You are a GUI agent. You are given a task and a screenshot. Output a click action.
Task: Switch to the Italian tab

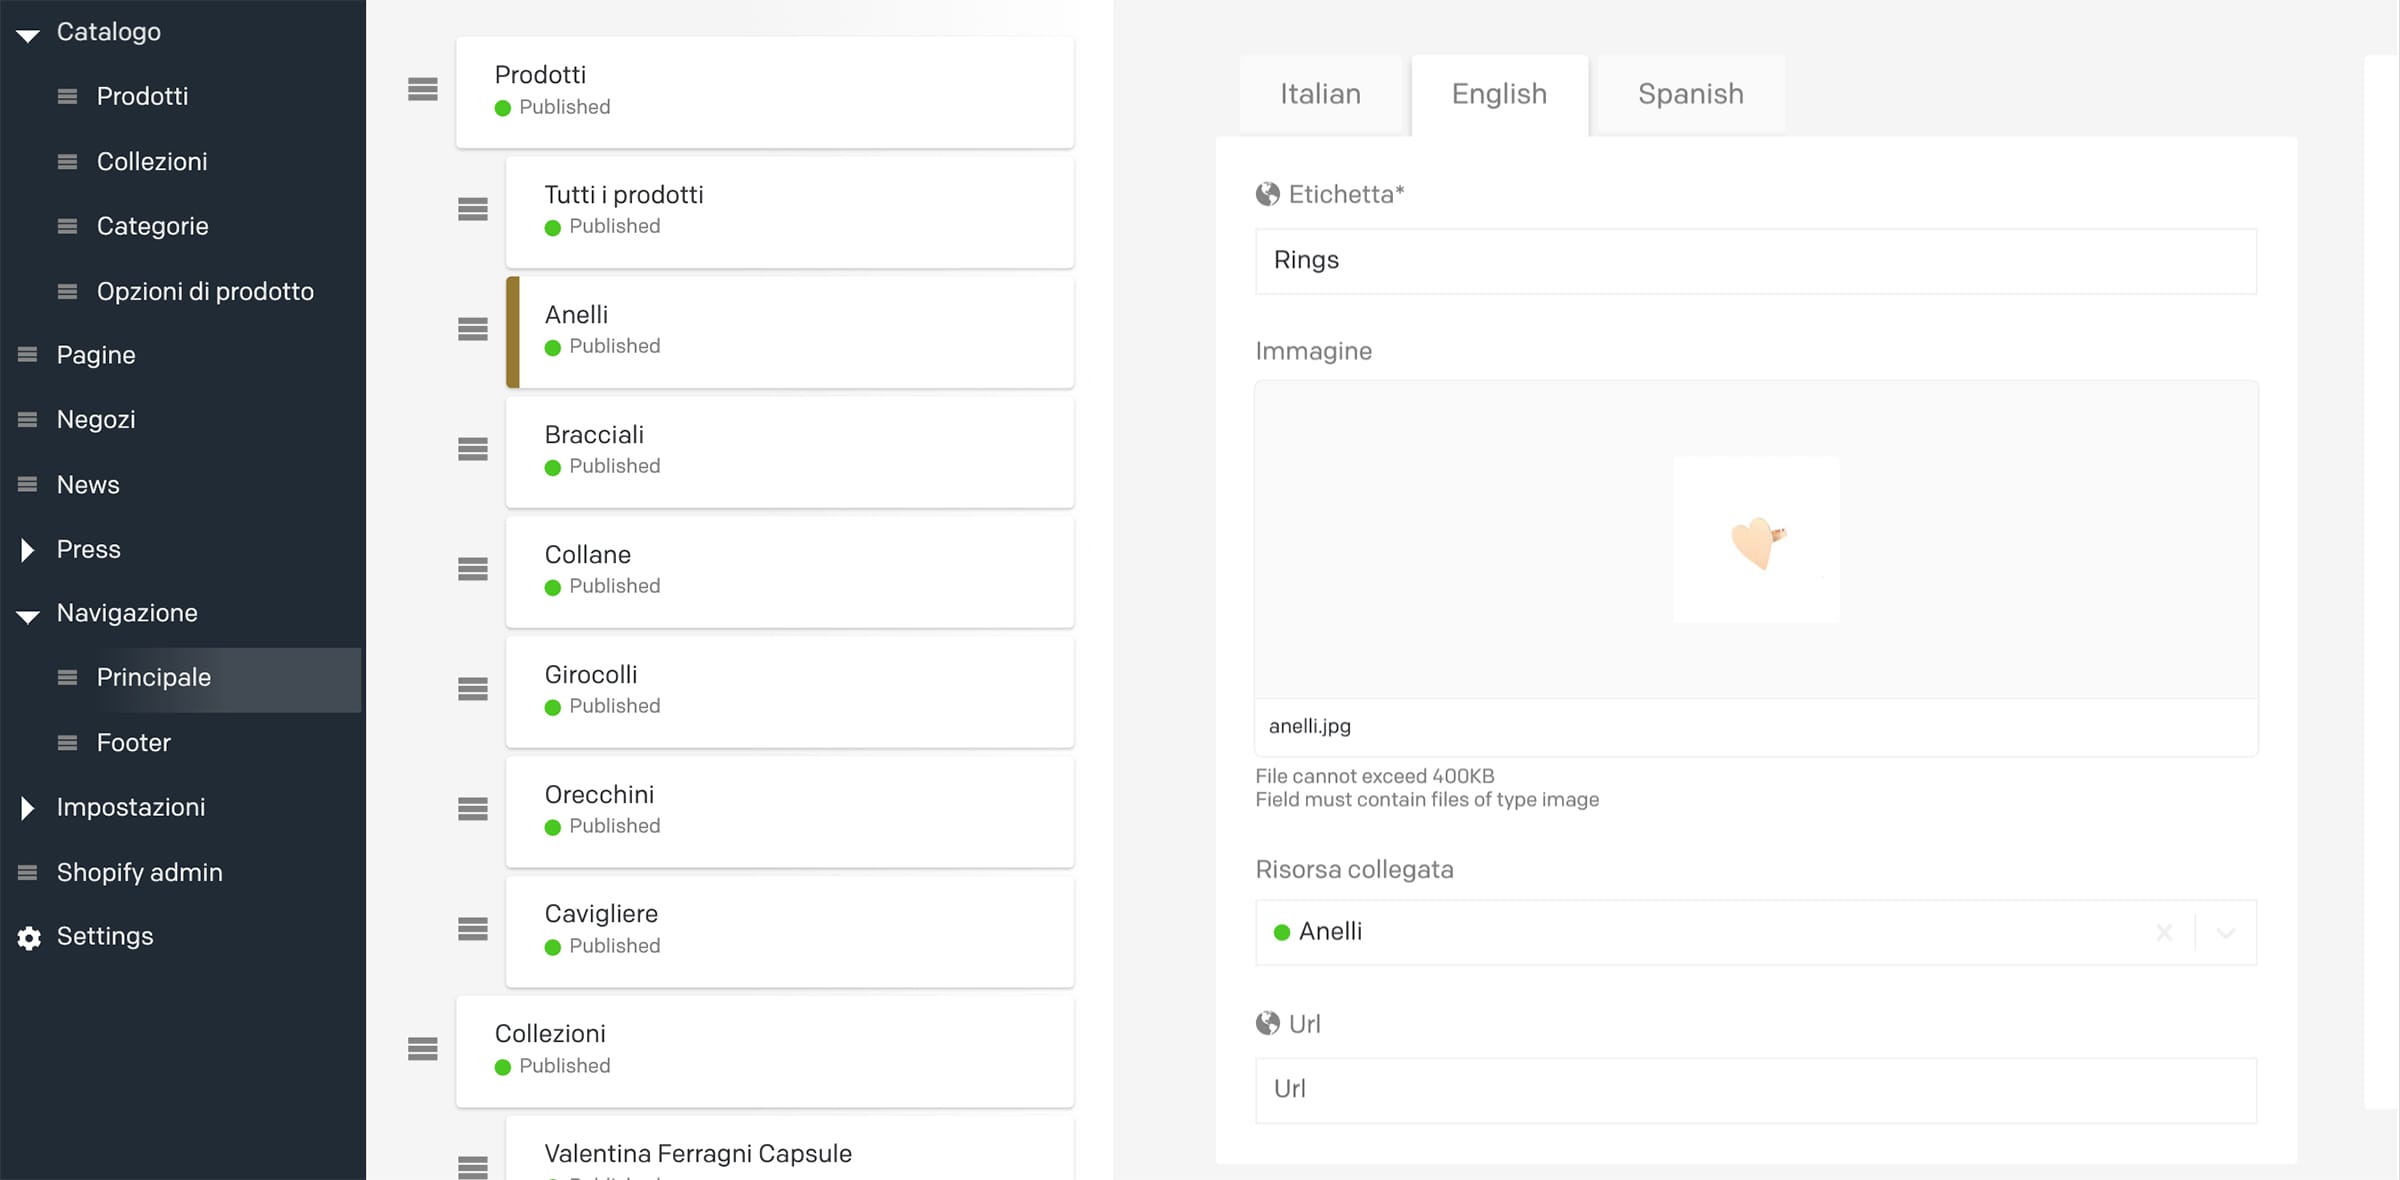[1320, 93]
